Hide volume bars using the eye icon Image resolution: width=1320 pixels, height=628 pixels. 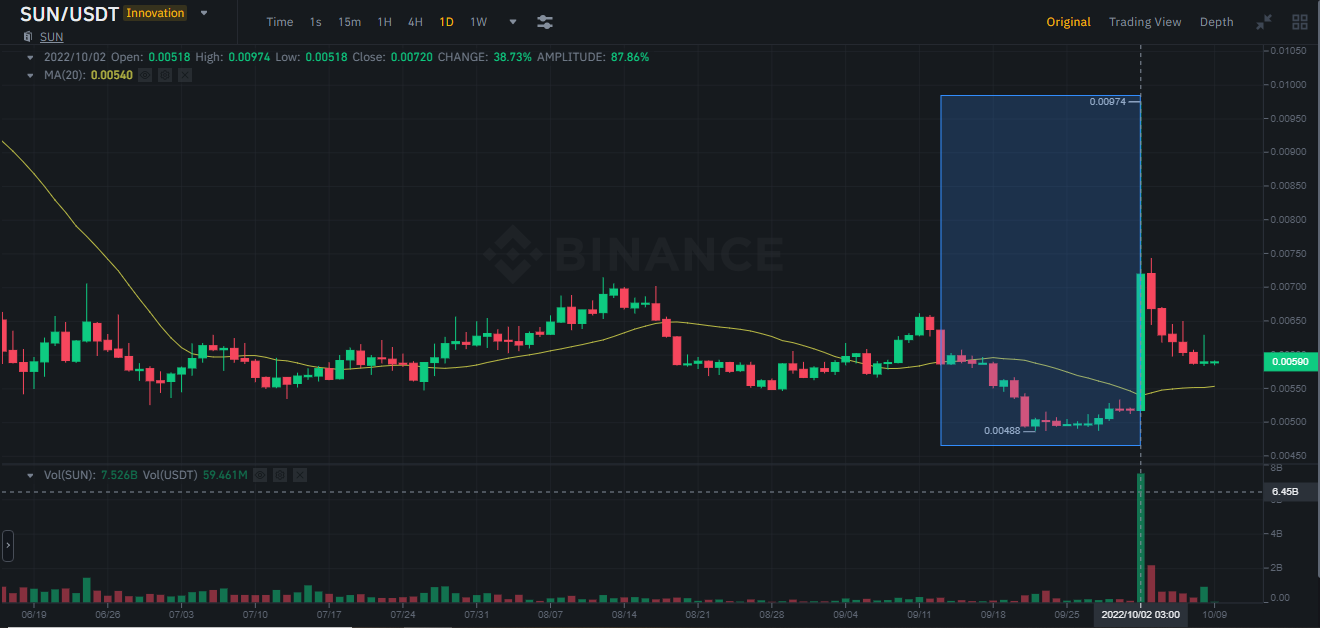260,475
